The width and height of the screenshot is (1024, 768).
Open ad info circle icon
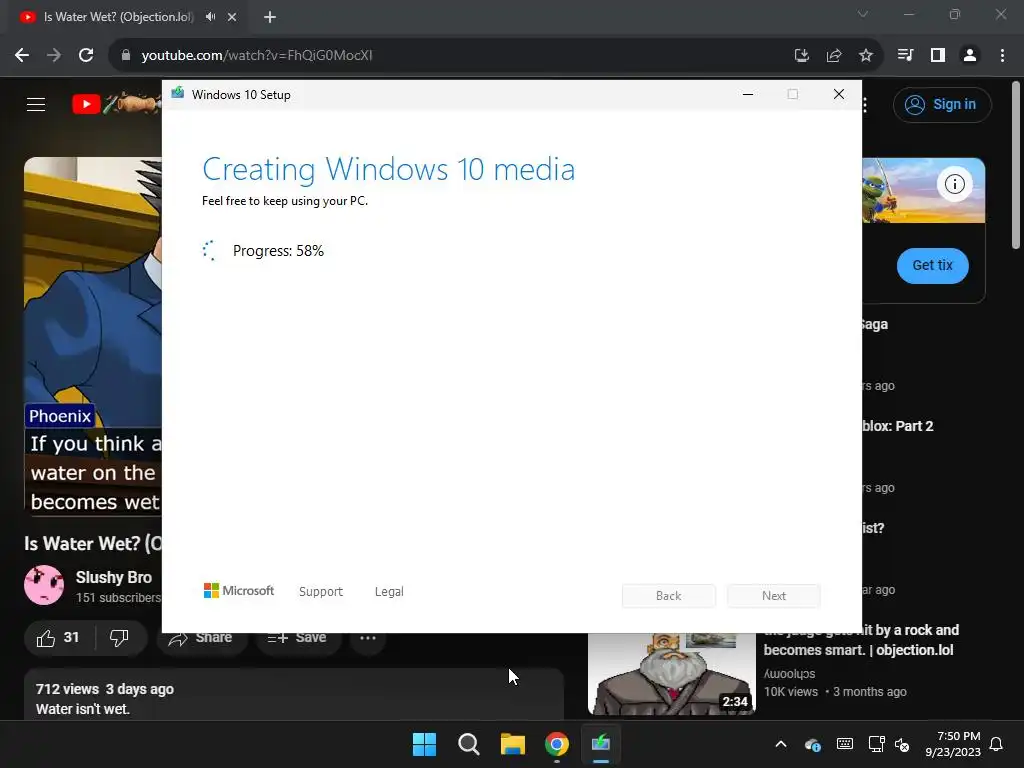(x=955, y=184)
